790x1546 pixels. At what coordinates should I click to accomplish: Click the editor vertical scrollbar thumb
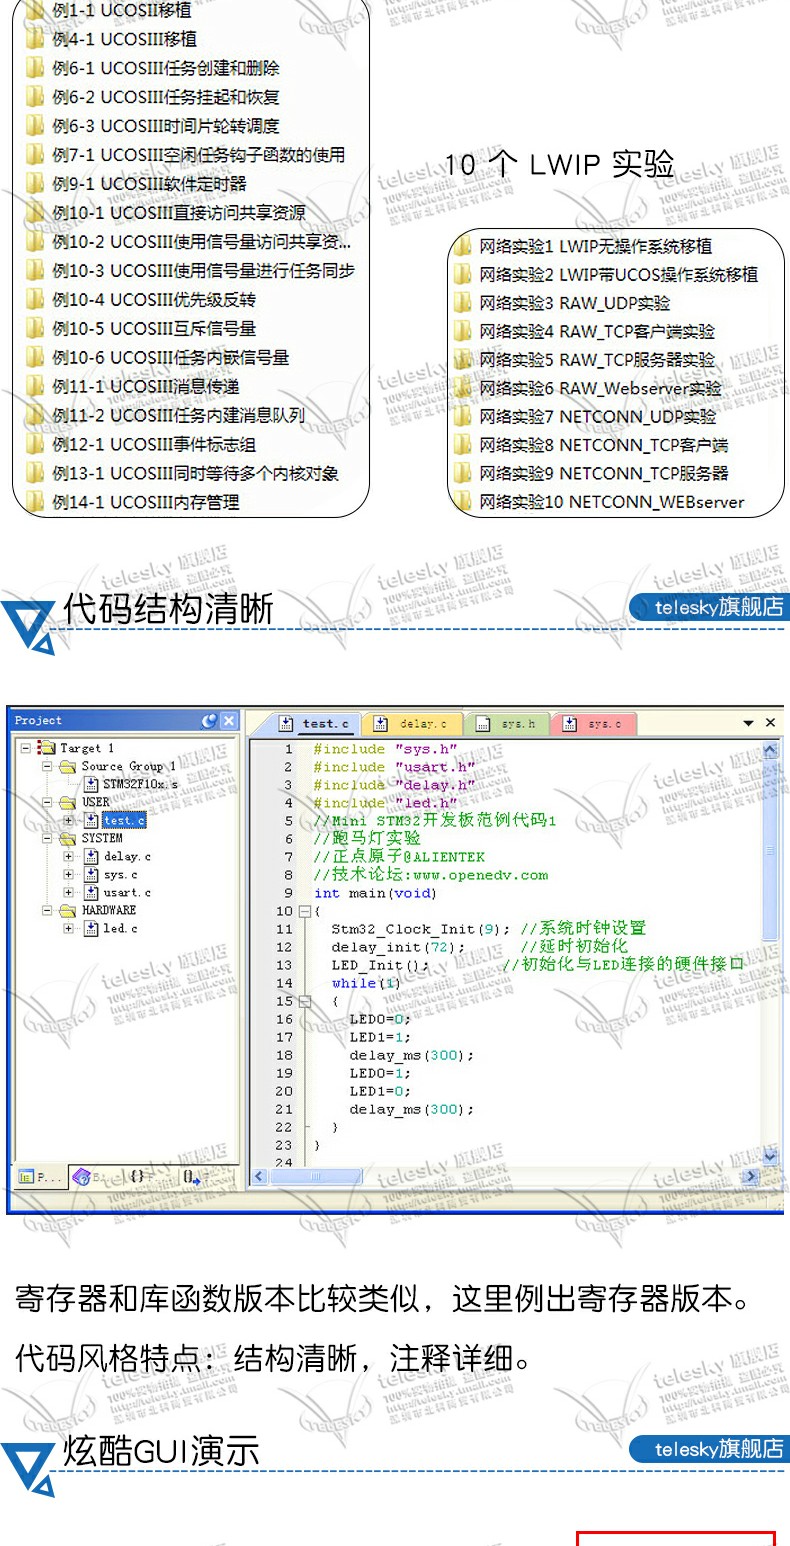770,849
